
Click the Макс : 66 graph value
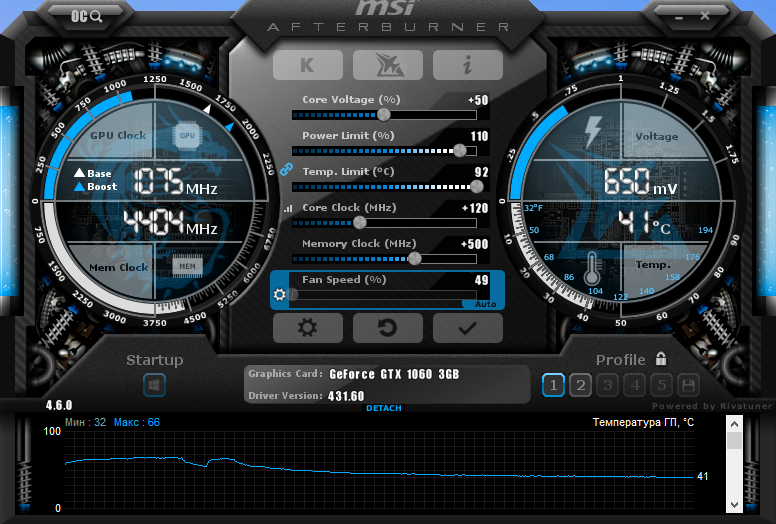pyautogui.click(x=137, y=422)
